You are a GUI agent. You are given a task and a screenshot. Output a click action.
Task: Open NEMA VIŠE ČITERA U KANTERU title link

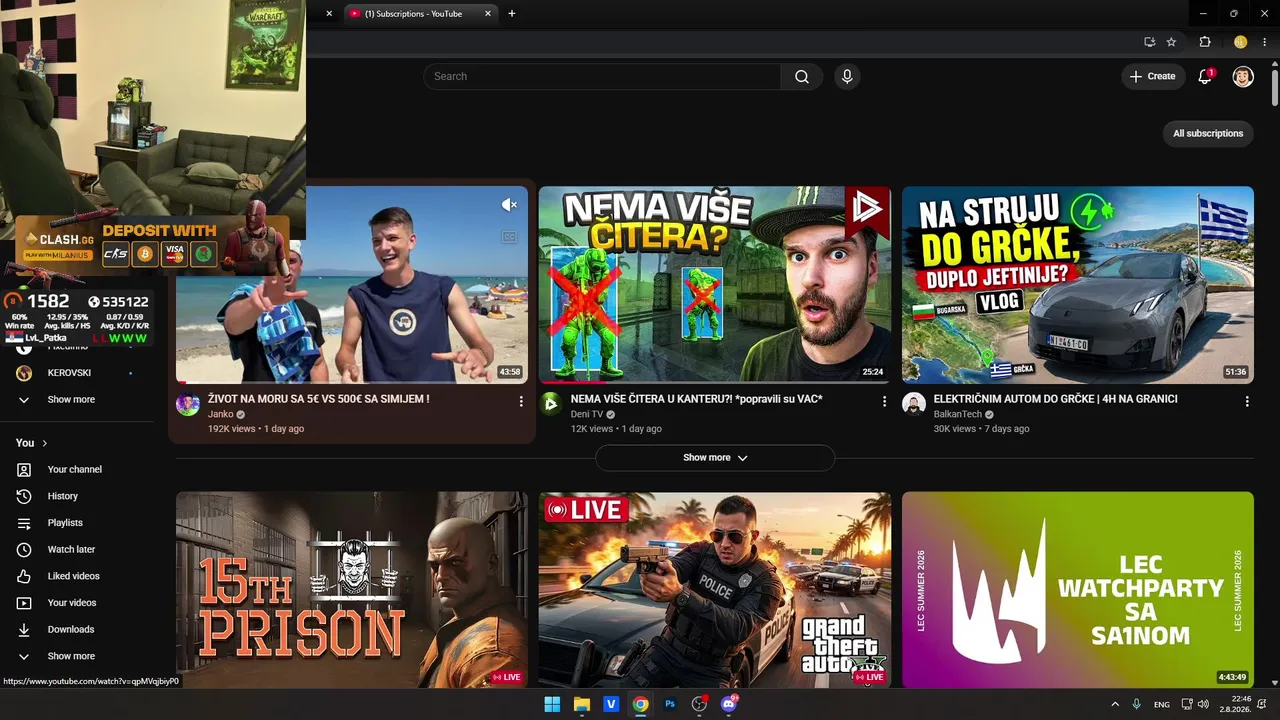(696, 399)
